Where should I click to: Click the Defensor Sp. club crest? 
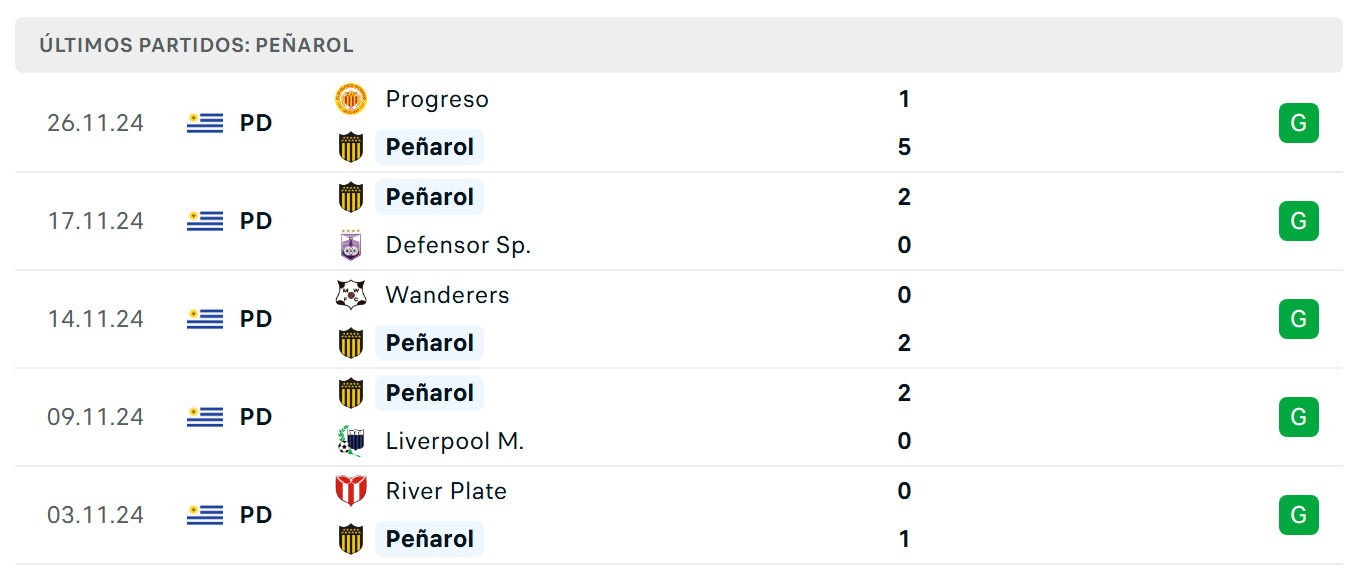[350, 245]
